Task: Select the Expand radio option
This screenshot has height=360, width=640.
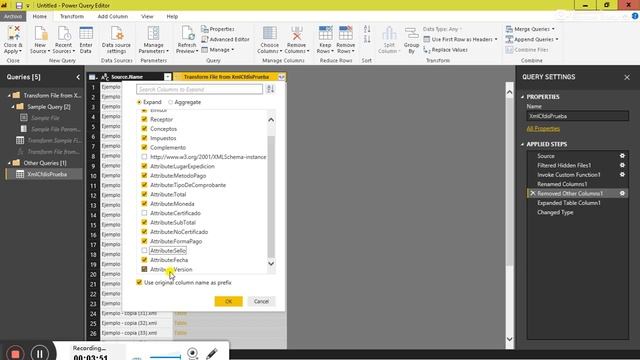Action: pyautogui.click(x=139, y=102)
